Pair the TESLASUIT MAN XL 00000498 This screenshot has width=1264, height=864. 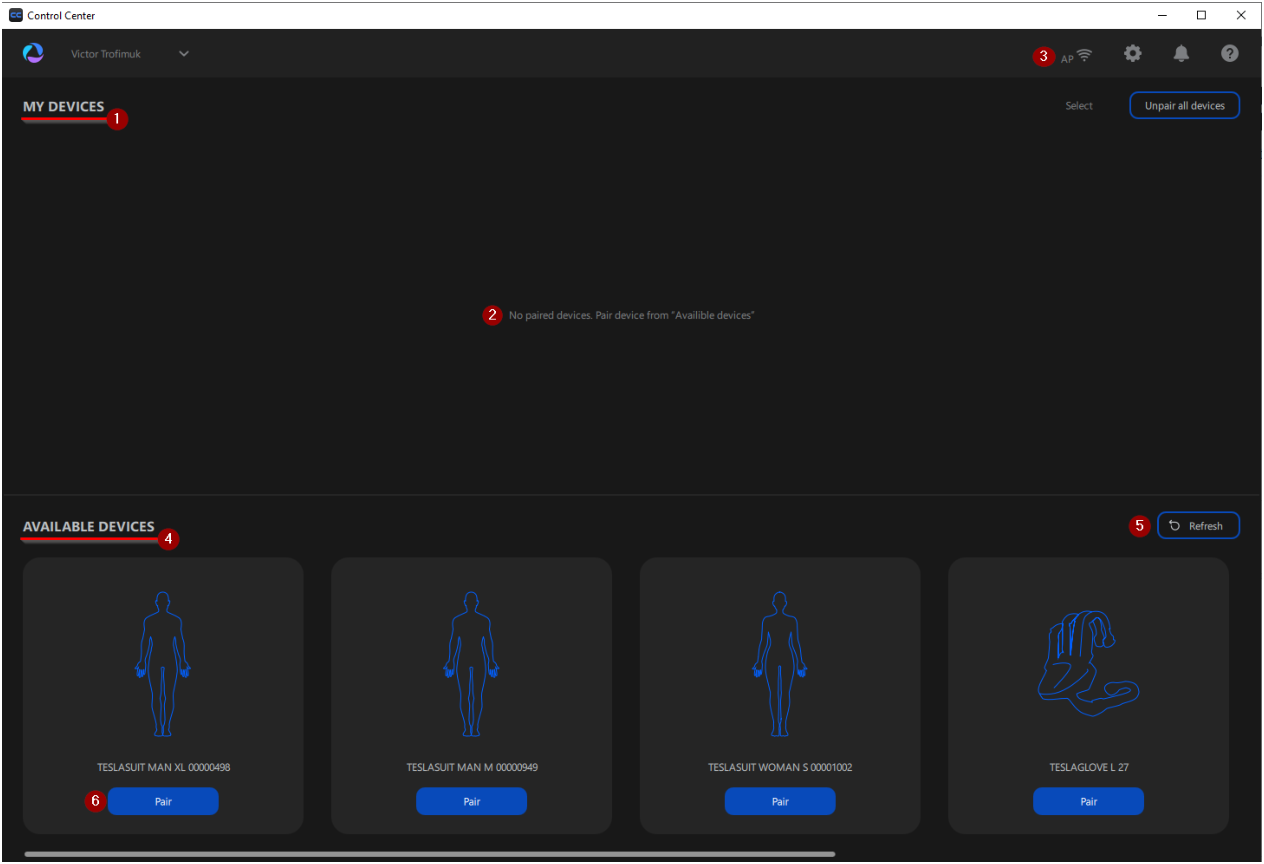coord(163,801)
